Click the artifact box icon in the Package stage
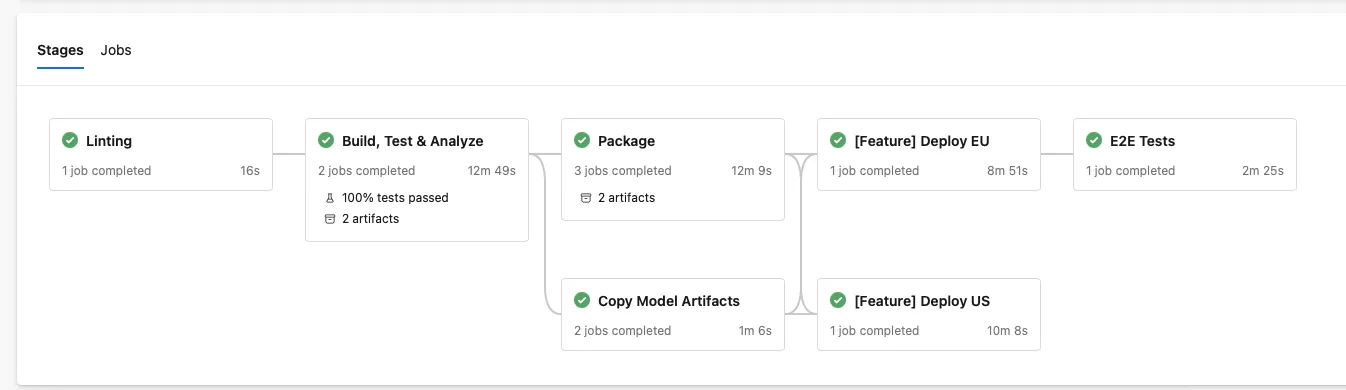 [x=586, y=198]
